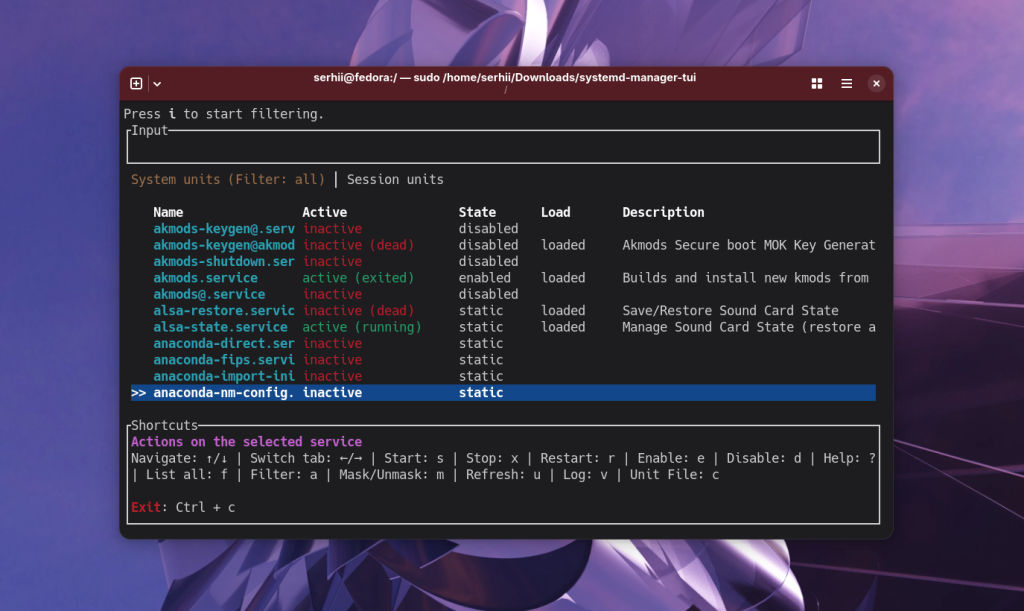This screenshot has height=611, width=1024.
Task: Click 'Builds and install new kmods from' description
Action: pos(745,277)
